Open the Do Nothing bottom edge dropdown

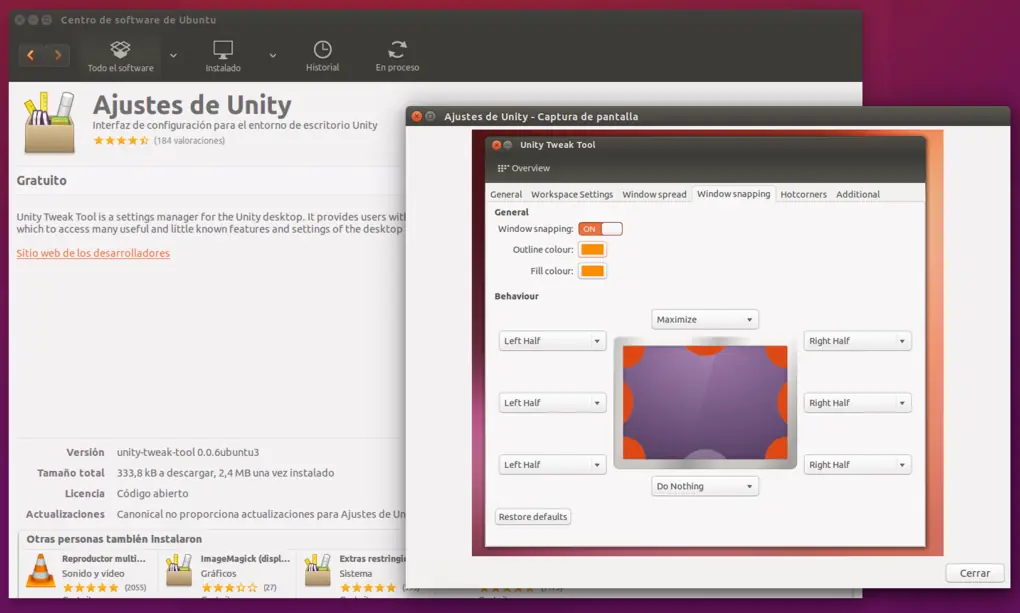click(705, 486)
